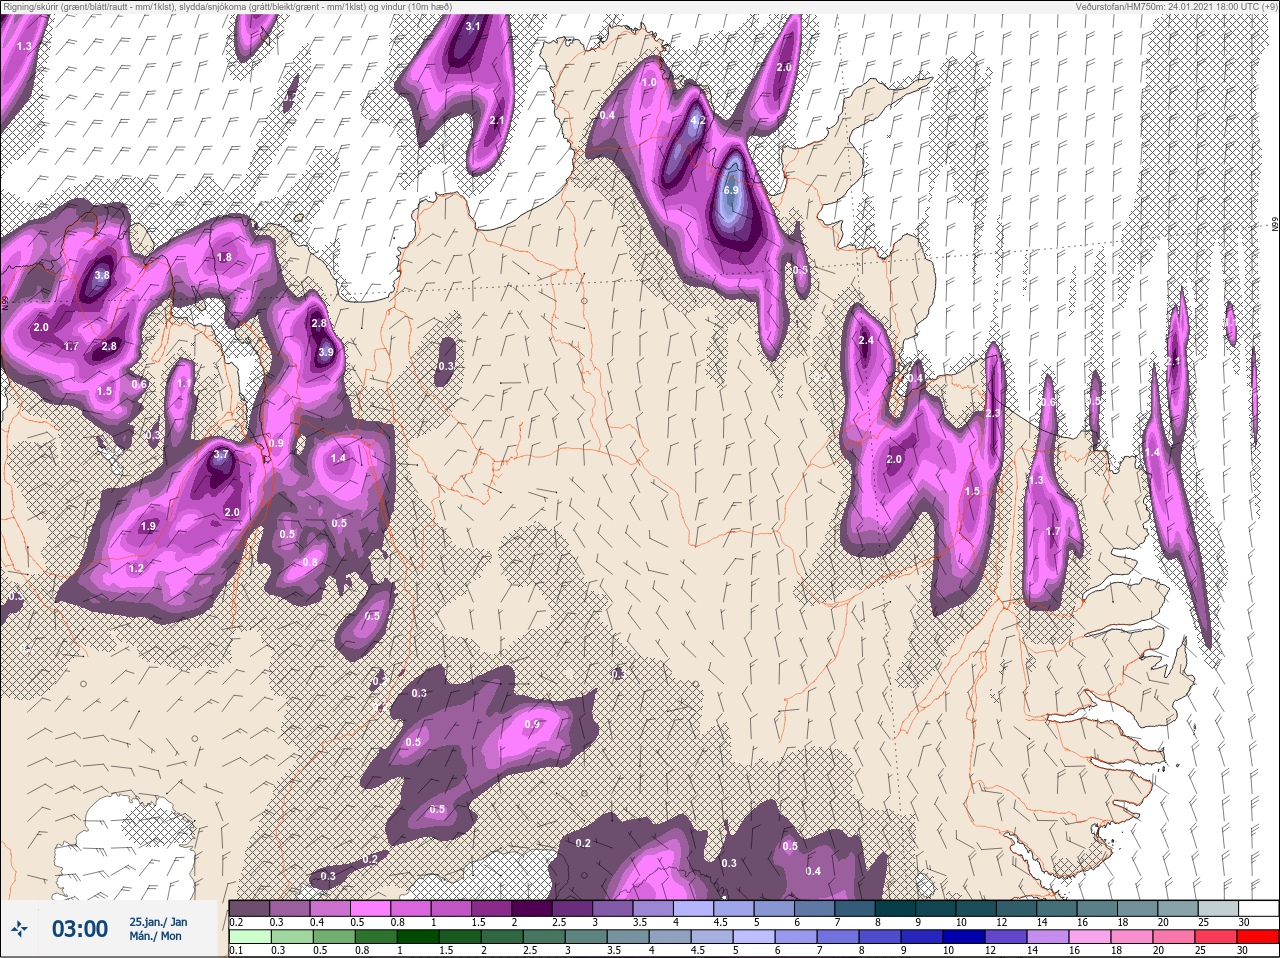Pick the rain legend swatch between 2 and 2.5
1280x958 pixels.
tap(503, 937)
